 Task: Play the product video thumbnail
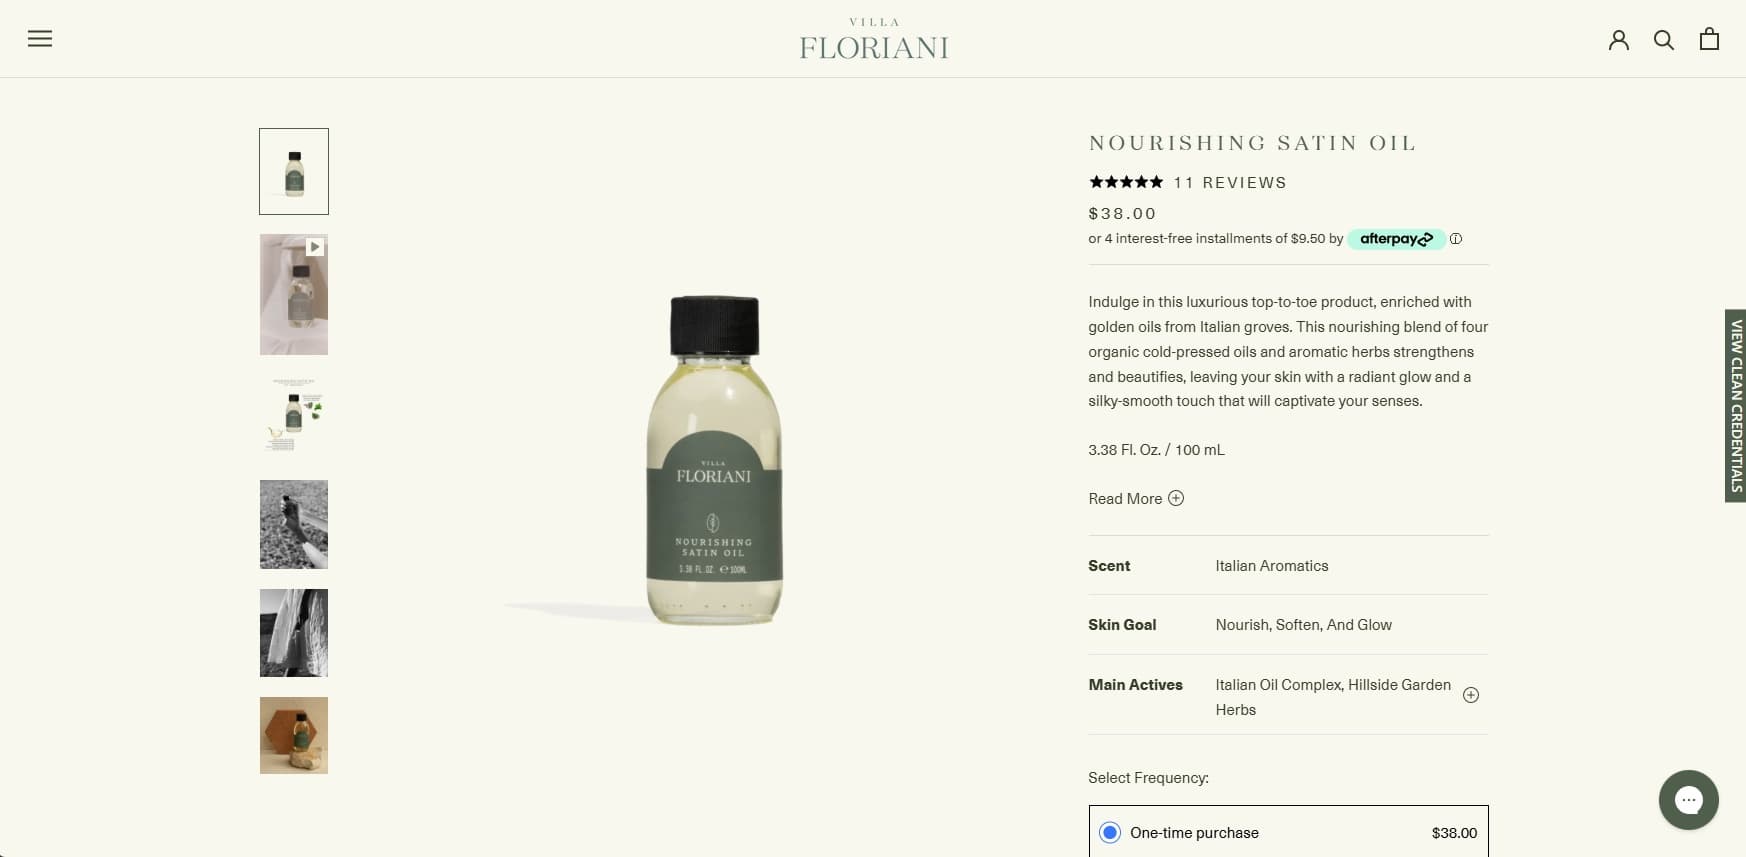[x=294, y=295]
